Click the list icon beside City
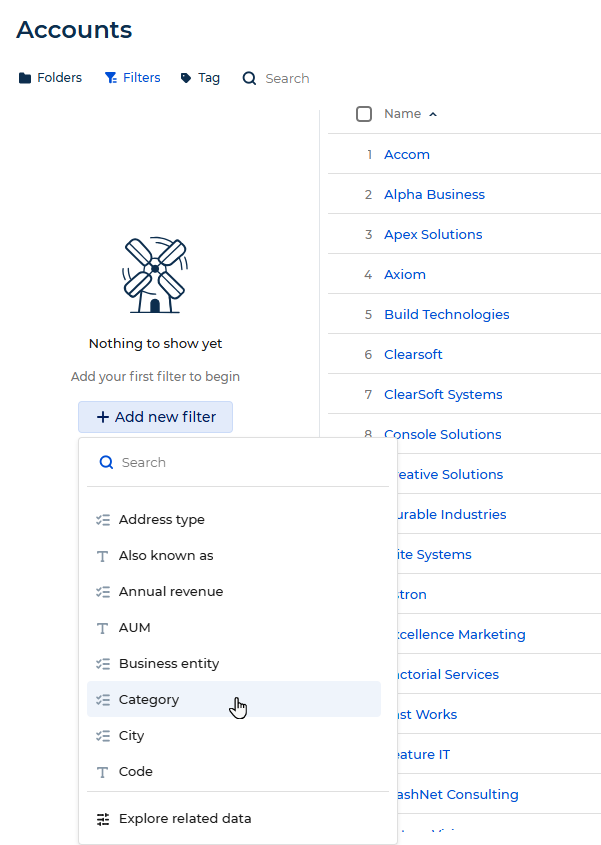The image size is (601, 845). coord(103,736)
